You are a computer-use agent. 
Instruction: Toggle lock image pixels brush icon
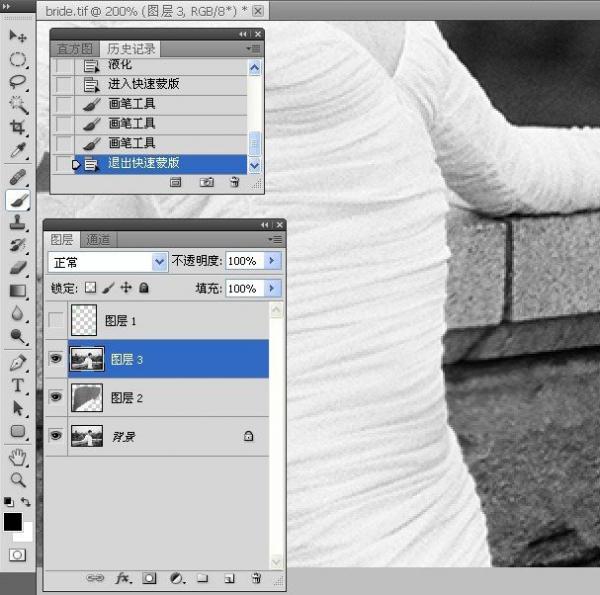click(x=109, y=287)
